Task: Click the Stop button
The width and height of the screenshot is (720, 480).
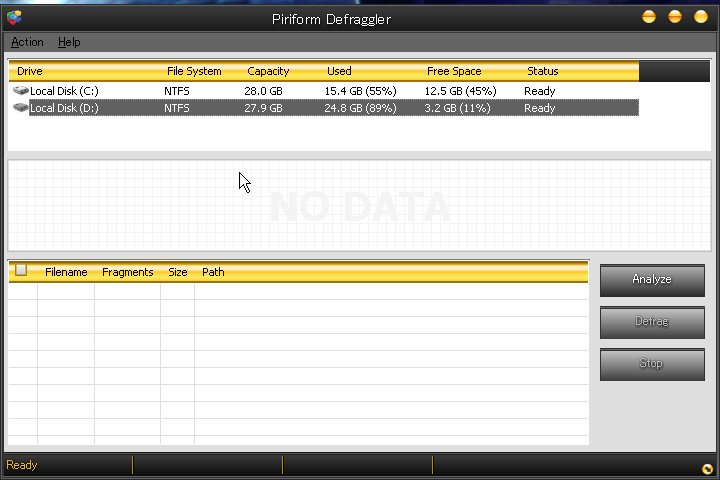Action: click(x=652, y=364)
